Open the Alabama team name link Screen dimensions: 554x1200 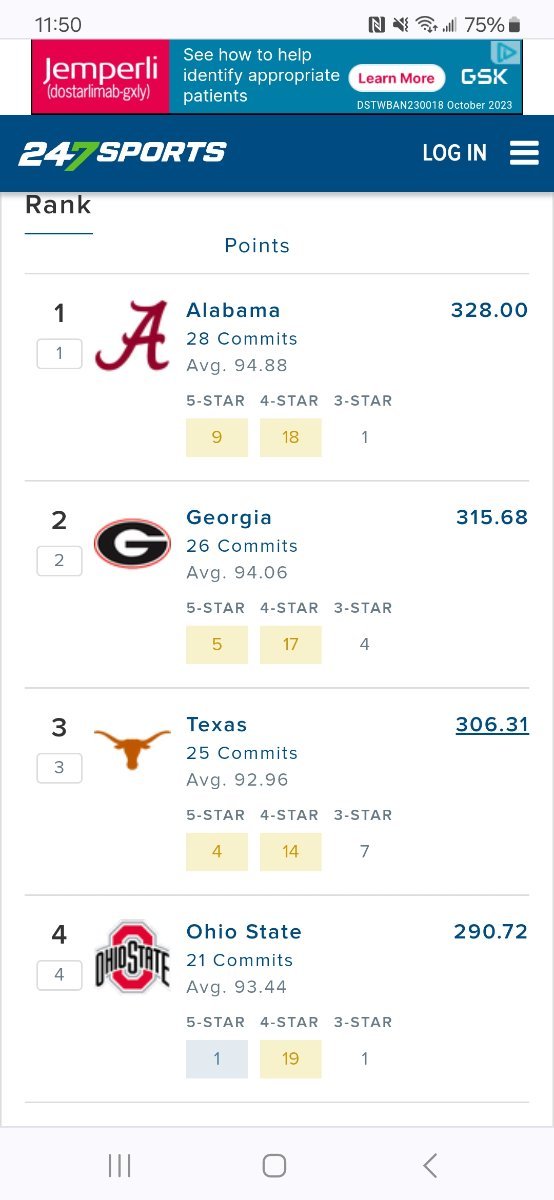[233, 310]
